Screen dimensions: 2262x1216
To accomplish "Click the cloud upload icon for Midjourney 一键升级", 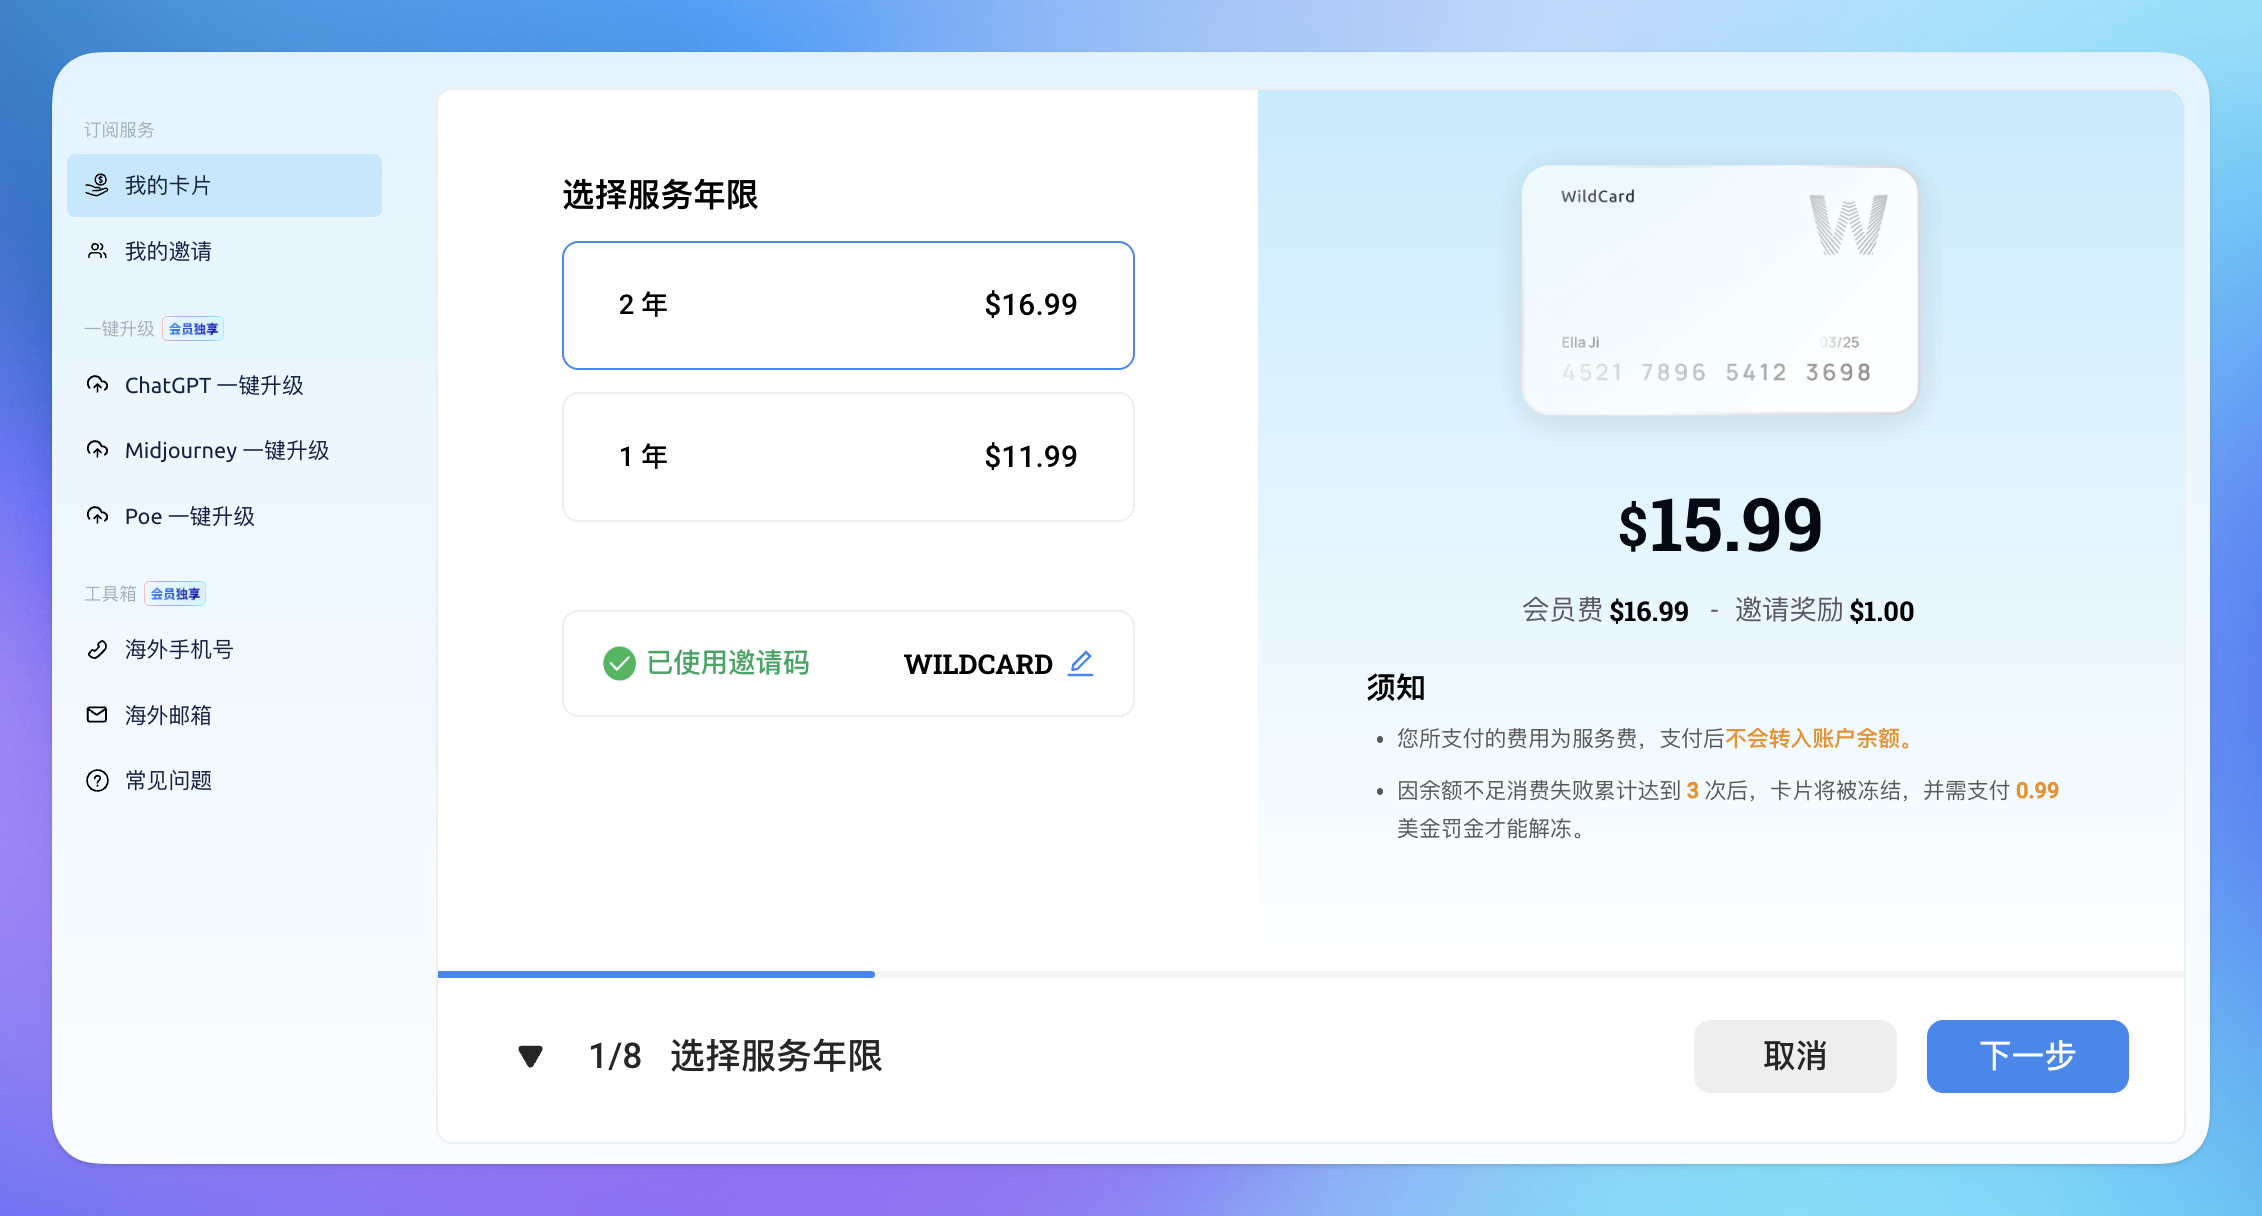I will pyautogui.click(x=97, y=450).
